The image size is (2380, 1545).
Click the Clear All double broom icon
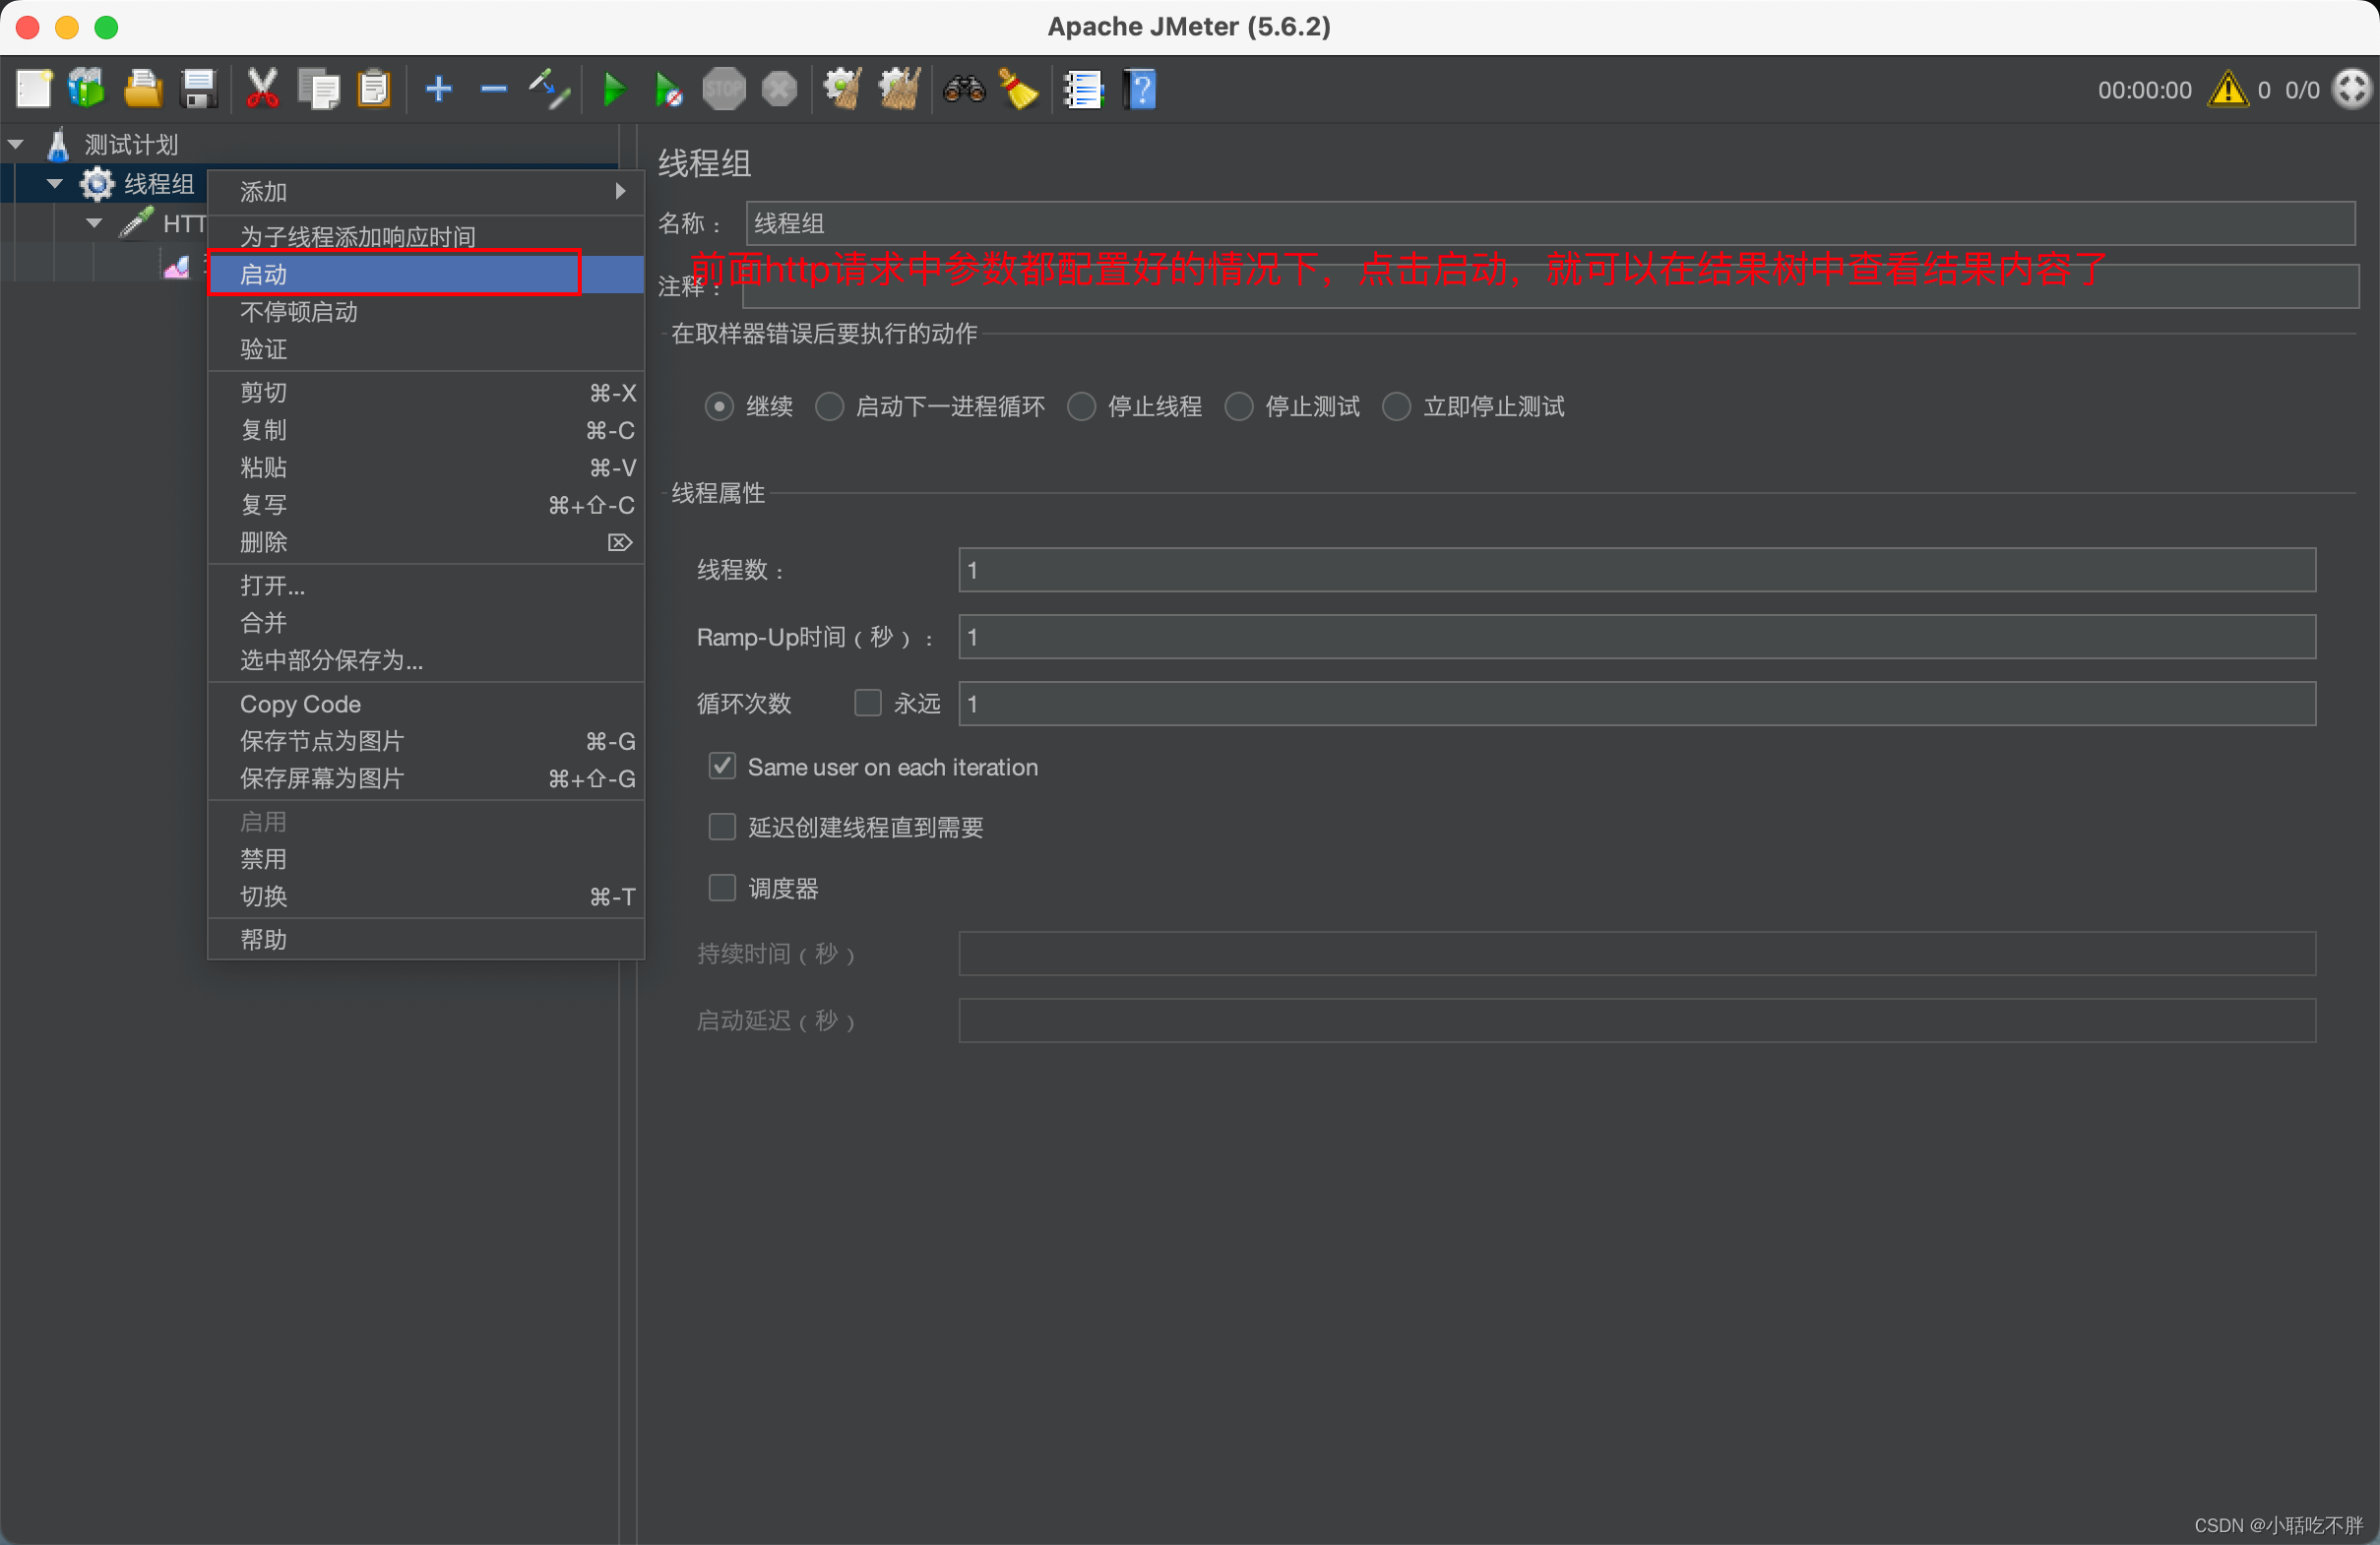[x=899, y=89]
